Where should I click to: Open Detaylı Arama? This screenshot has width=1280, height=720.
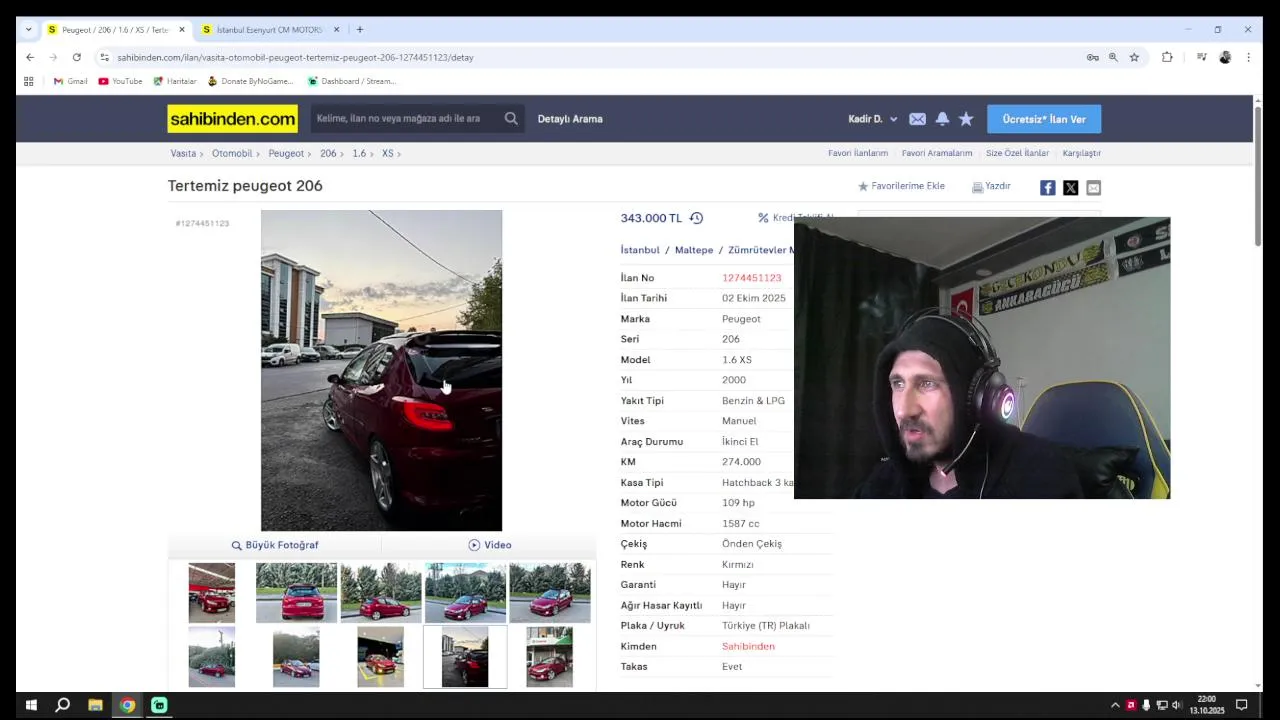[x=570, y=119]
